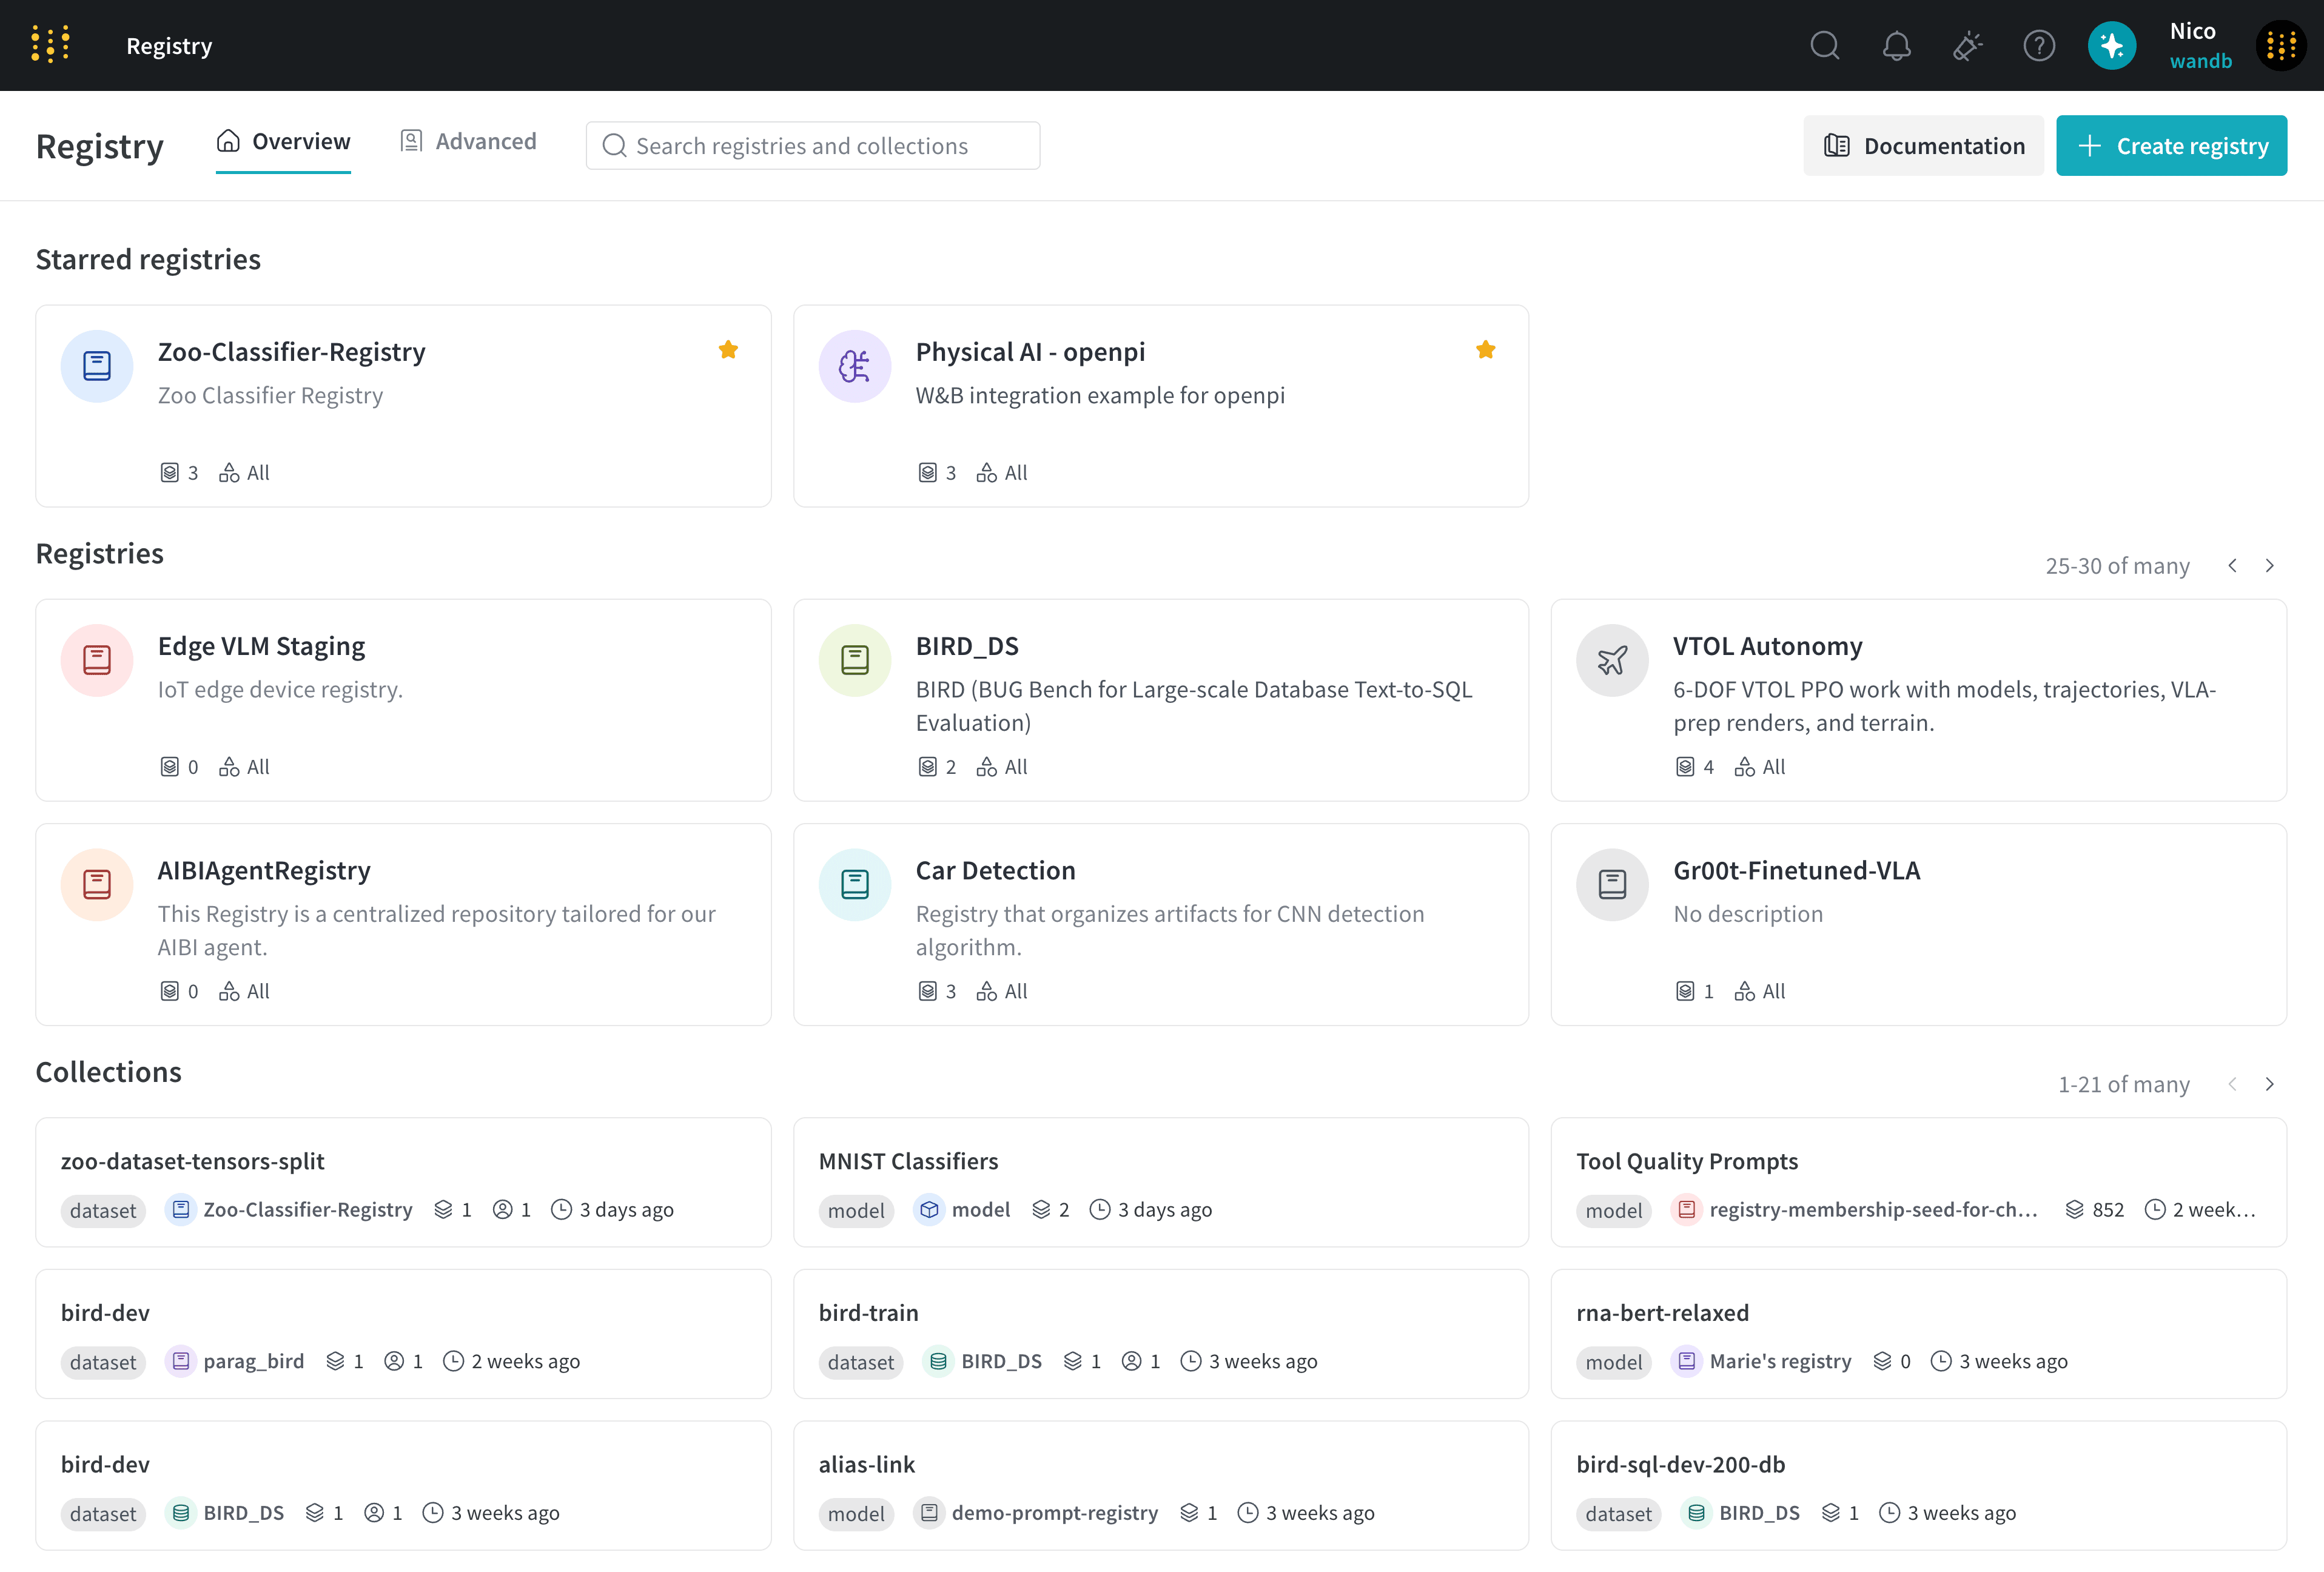Click the BIRD_DS icon on bird-train card
Viewport: 2324px width, 1572px height.
coord(938,1362)
